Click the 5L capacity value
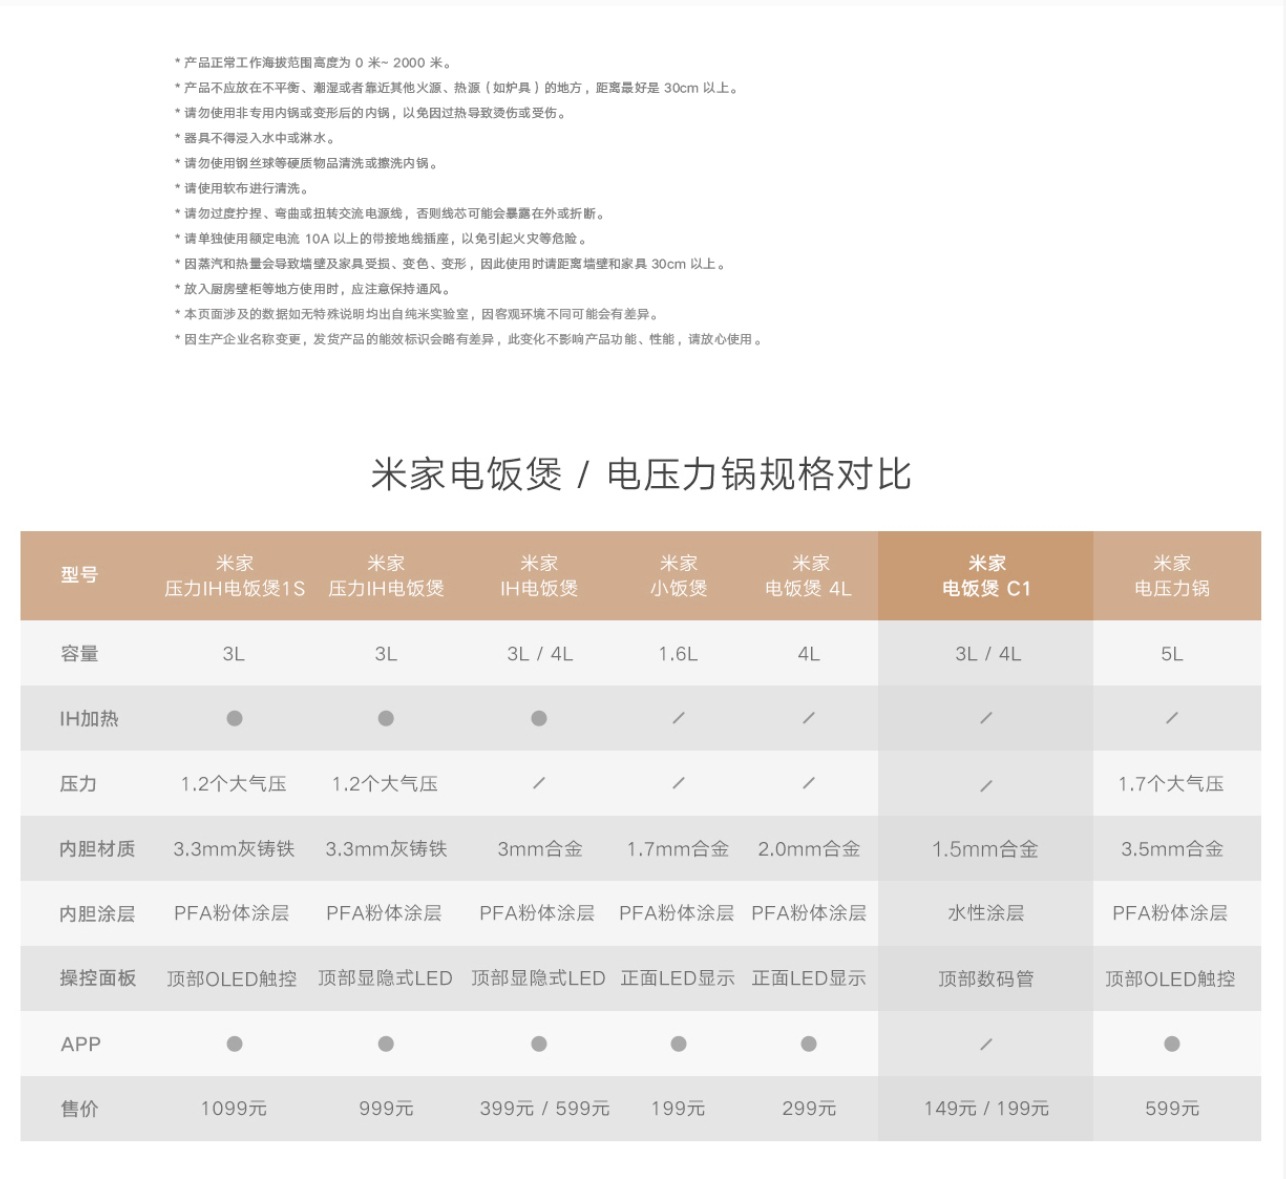Screen dimensions: 1286x1179 coord(1172,654)
